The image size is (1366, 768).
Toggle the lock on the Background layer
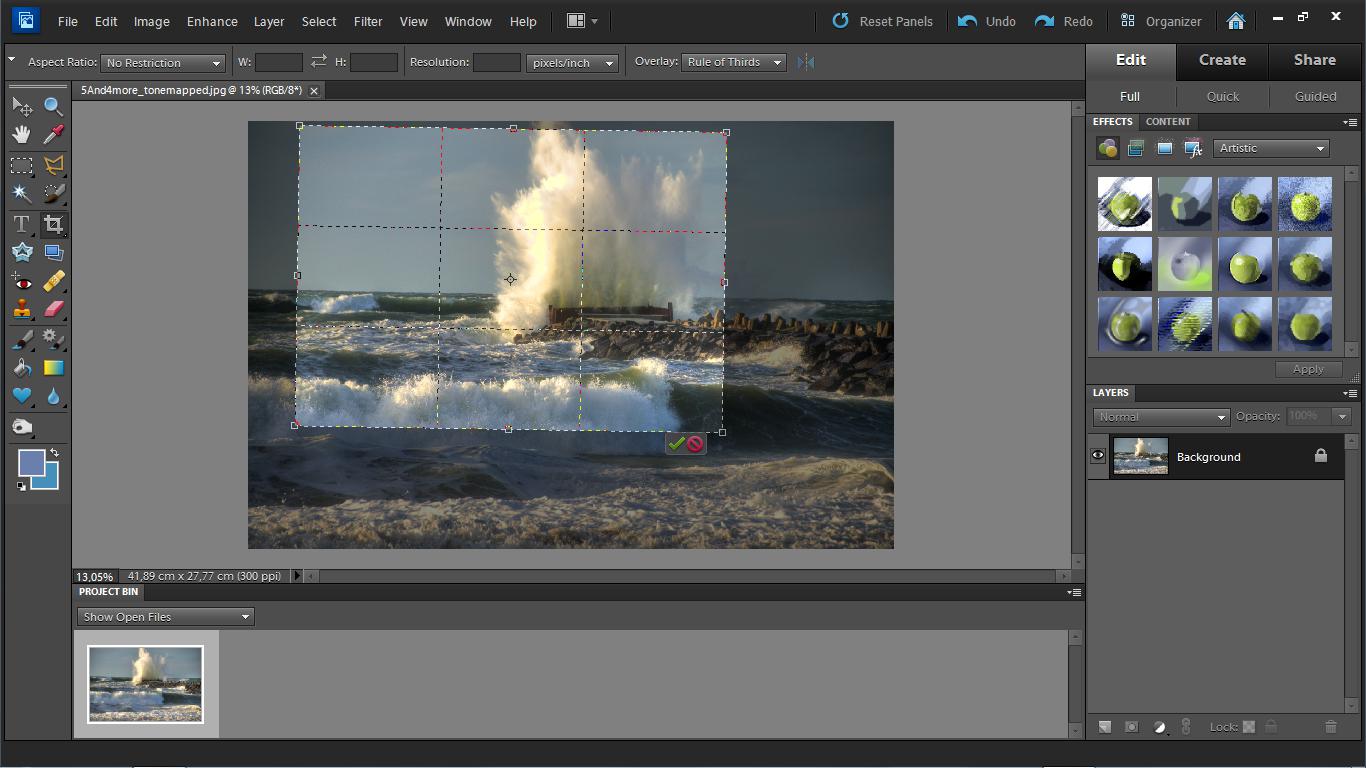[1320, 456]
